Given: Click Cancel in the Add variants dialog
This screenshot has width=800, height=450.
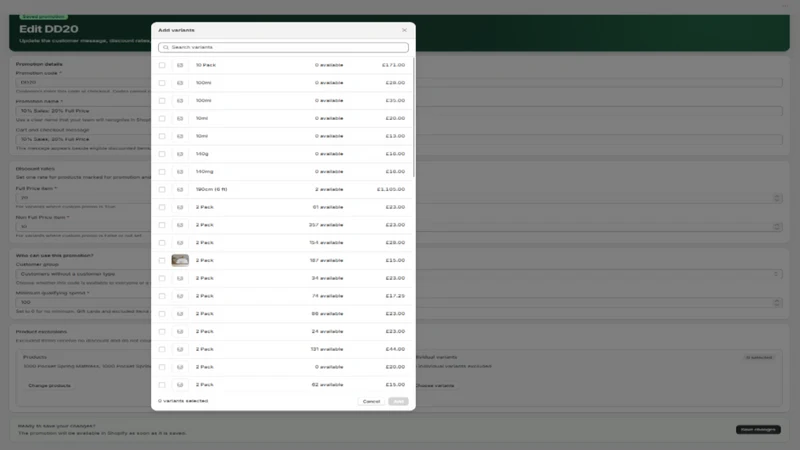Looking at the screenshot, I should [x=371, y=402].
